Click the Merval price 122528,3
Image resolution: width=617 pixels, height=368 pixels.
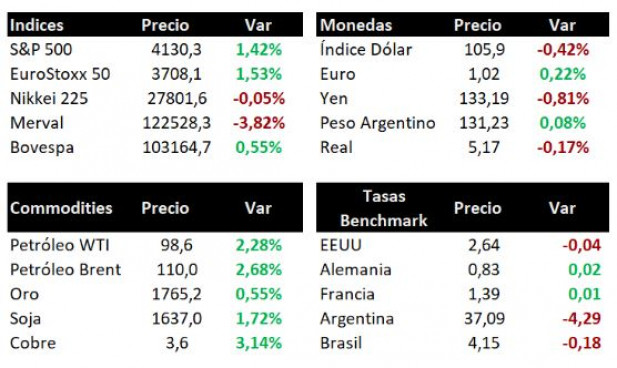pyautogui.click(x=177, y=123)
